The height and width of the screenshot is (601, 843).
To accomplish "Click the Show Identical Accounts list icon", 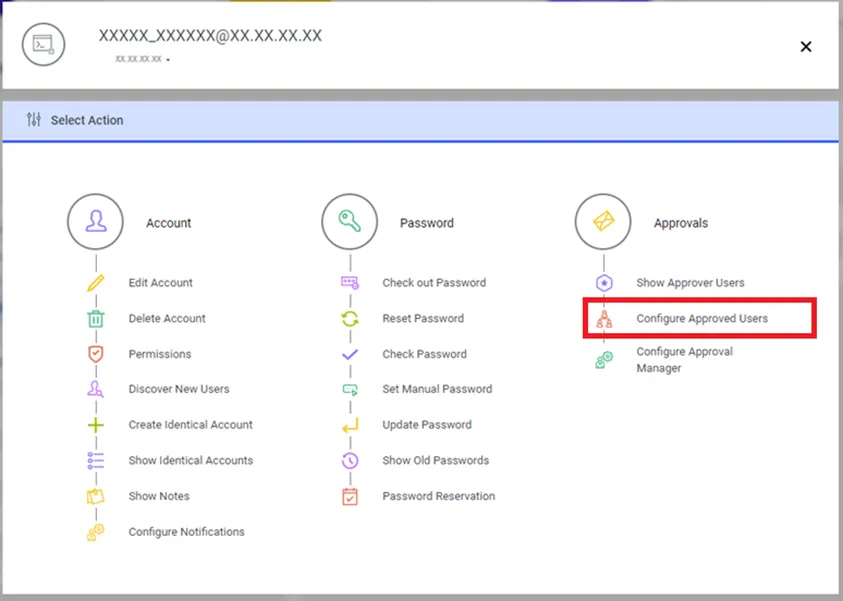I will (96, 461).
